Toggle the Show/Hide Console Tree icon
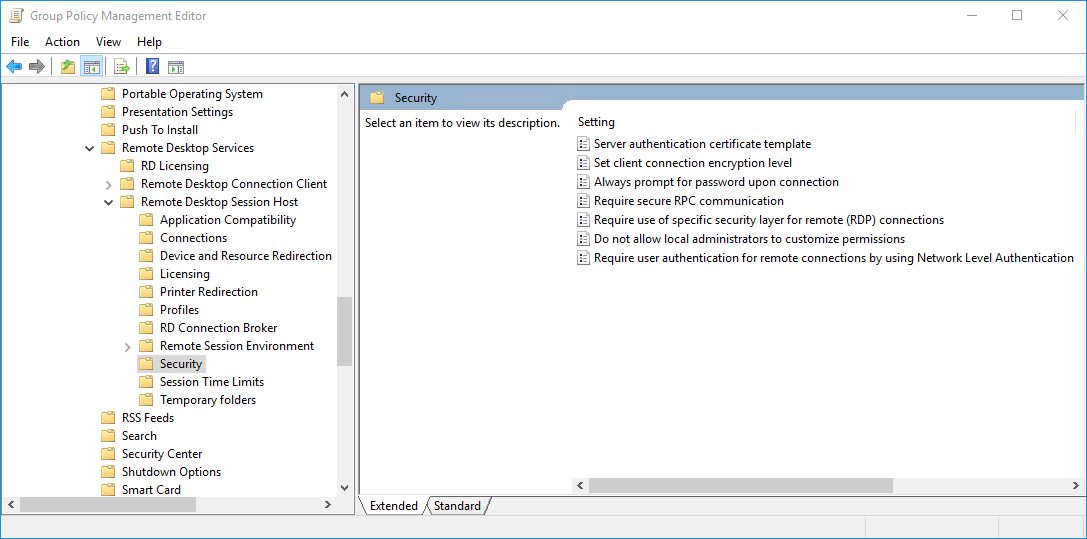Viewport: 1087px width, 539px height. 92,67
